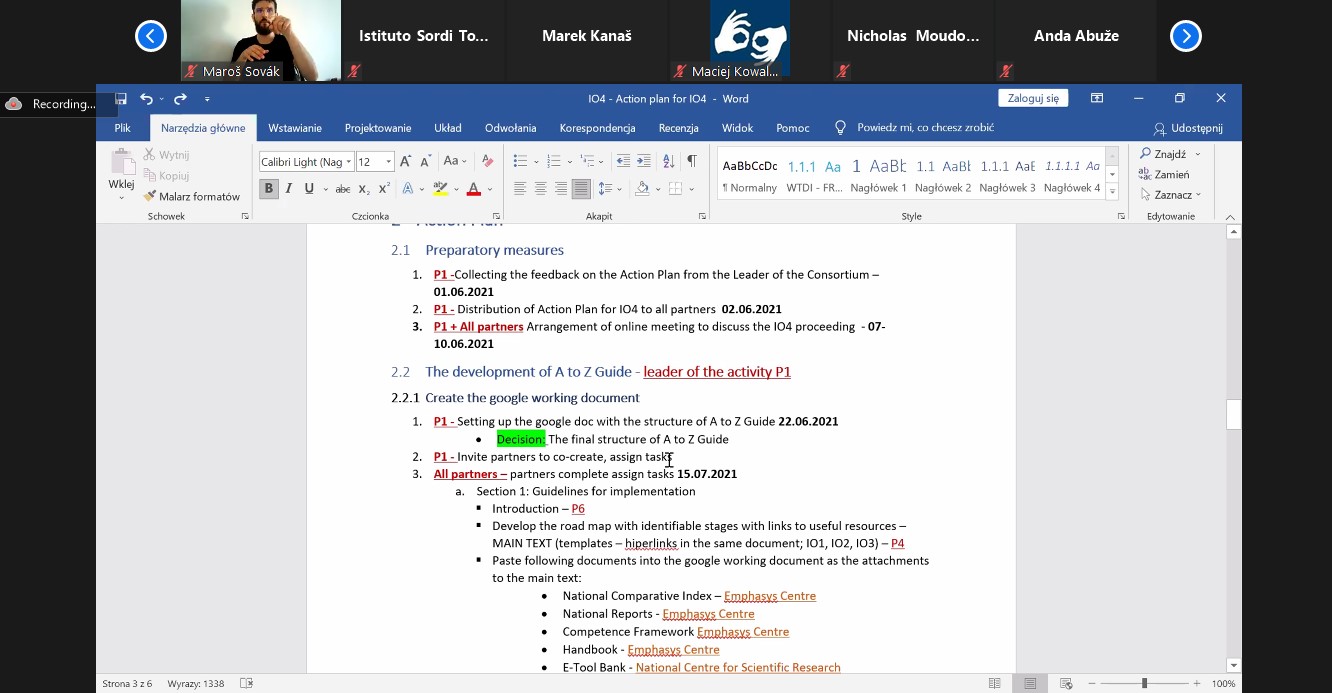Show next participants in Zoom strip
The height and width of the screenshot is (693, 1332).
point(1185,36)
